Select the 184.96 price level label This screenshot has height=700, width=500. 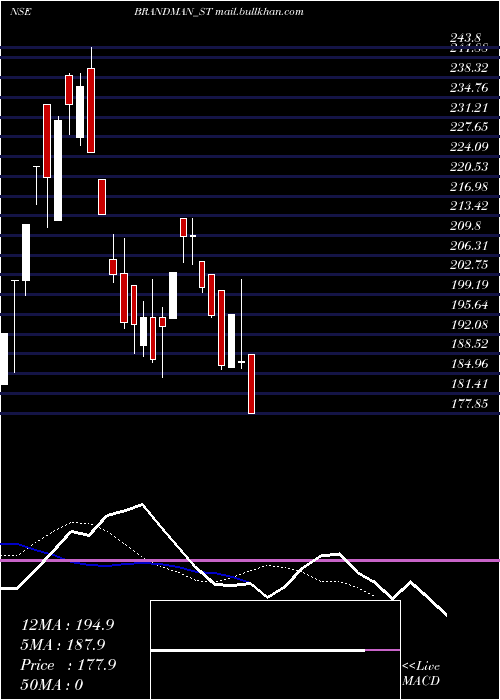[469, 364]
